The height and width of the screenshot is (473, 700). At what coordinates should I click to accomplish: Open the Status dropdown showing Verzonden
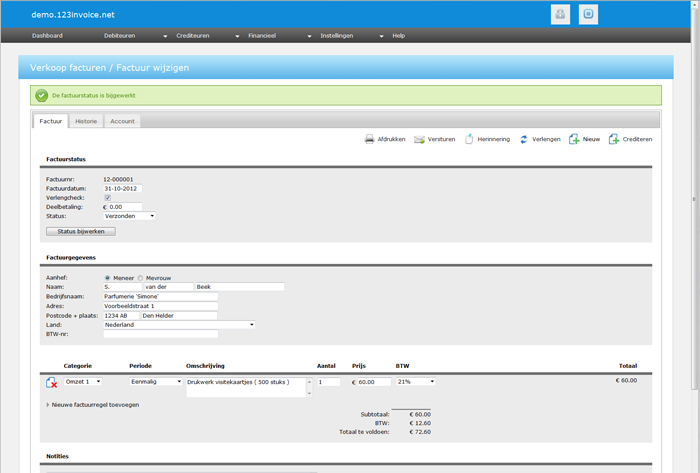(129, 215)
